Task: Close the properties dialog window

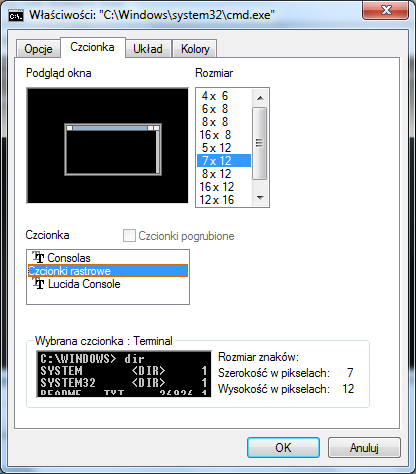Action: click(x=386, y=11)
